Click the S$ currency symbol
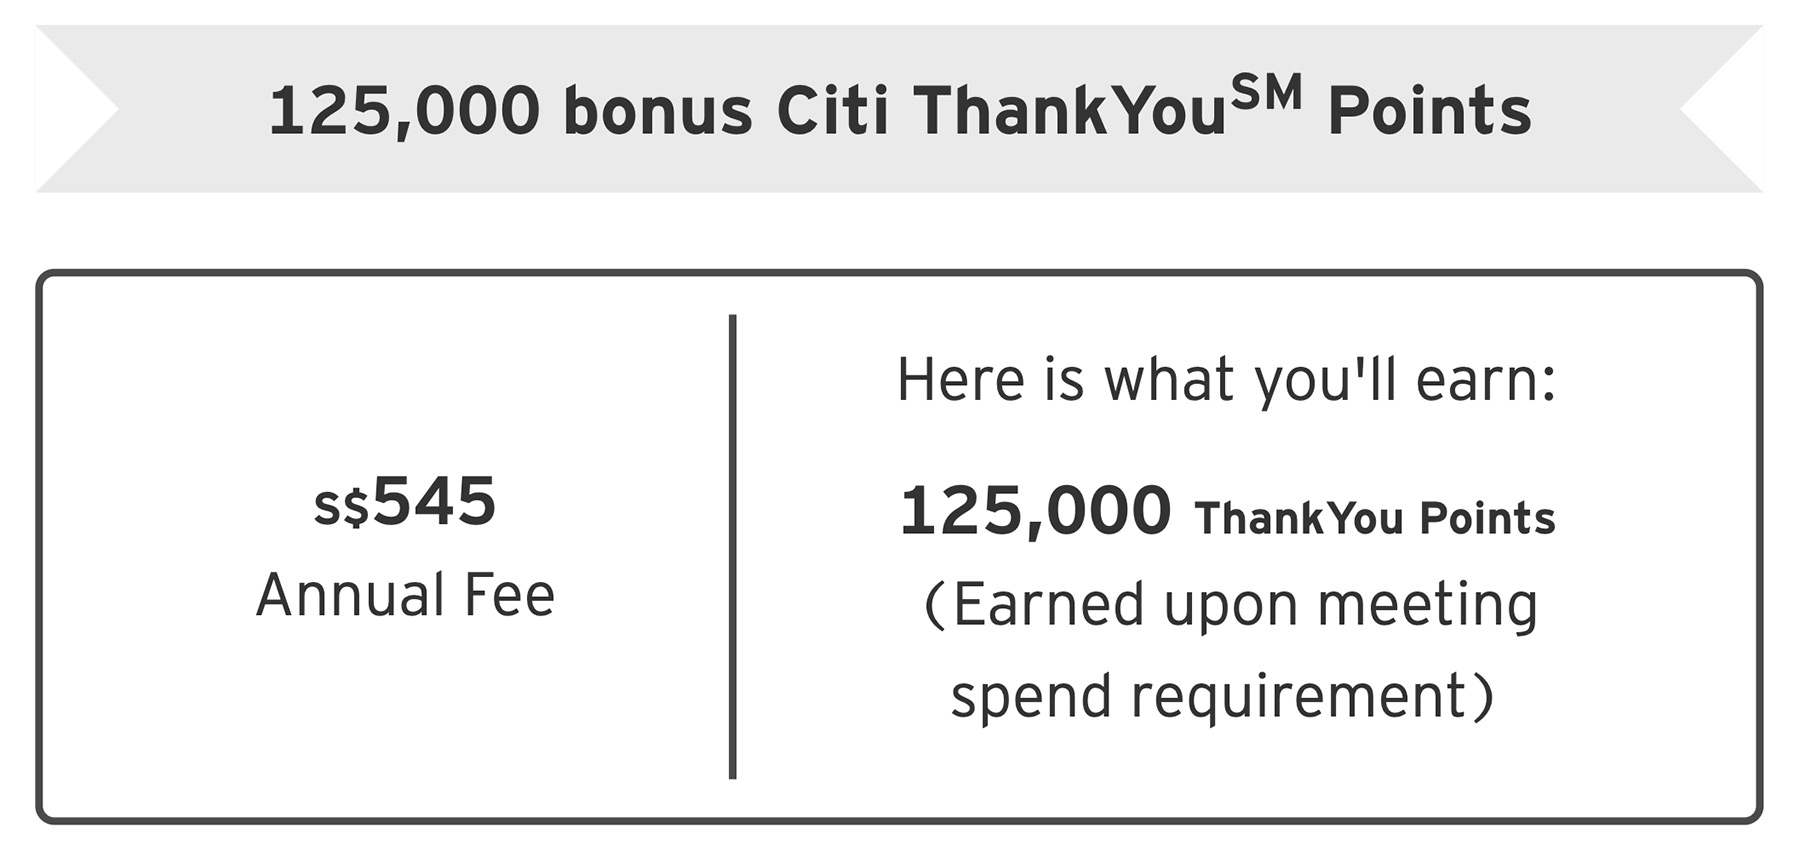This screenshot has width=1800, height=868. coord(341,506)
